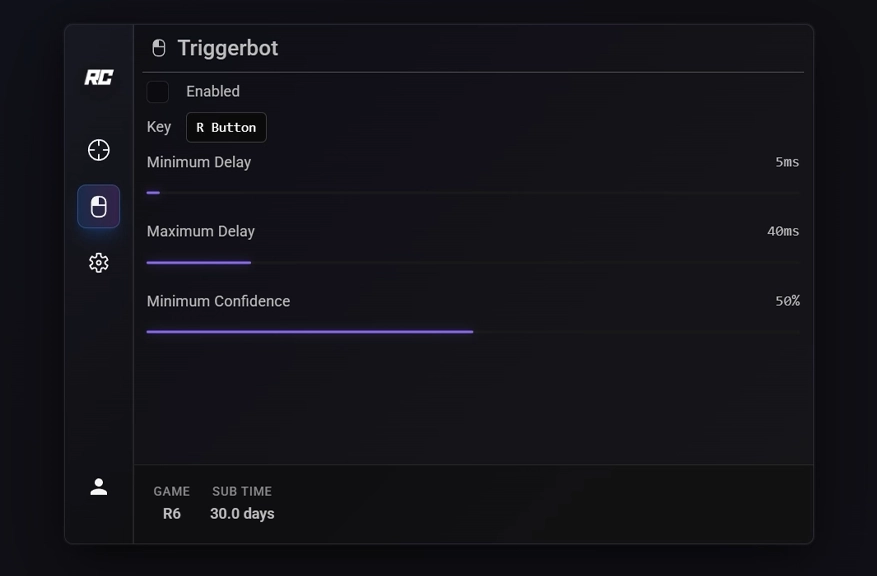Set the Minimum Confidence slider
The image size is (877, 576).
click(472, 331)
